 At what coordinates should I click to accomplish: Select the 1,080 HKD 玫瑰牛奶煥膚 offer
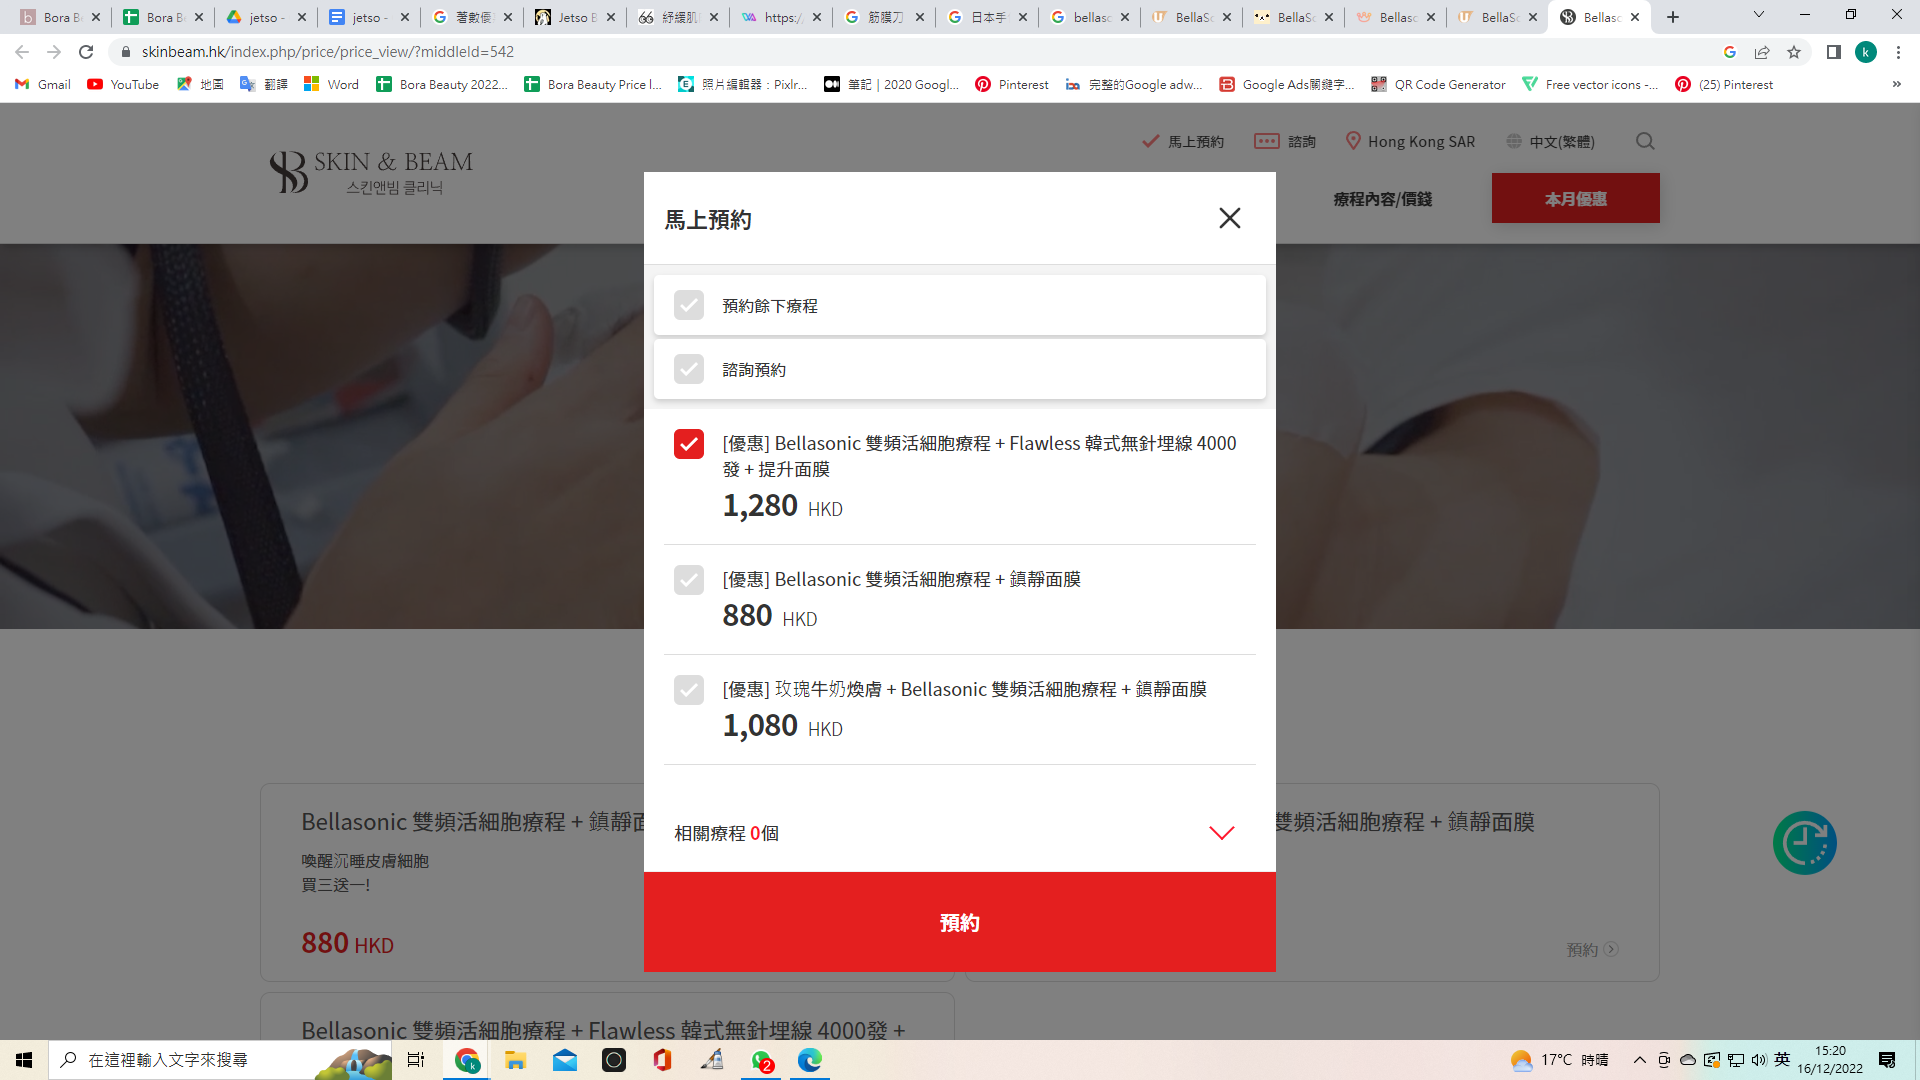click(x=689, y=690)
